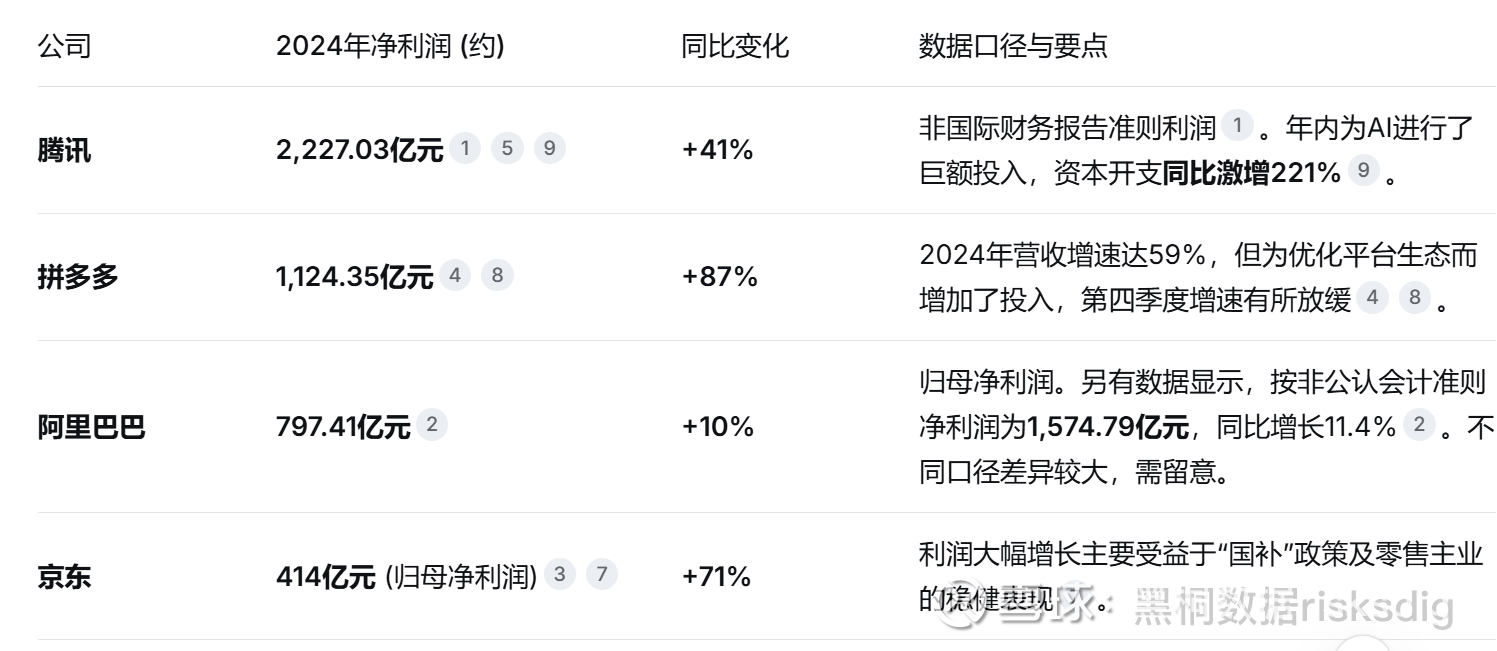Open citation 9 after 同比激增221%

(1363, 171)
